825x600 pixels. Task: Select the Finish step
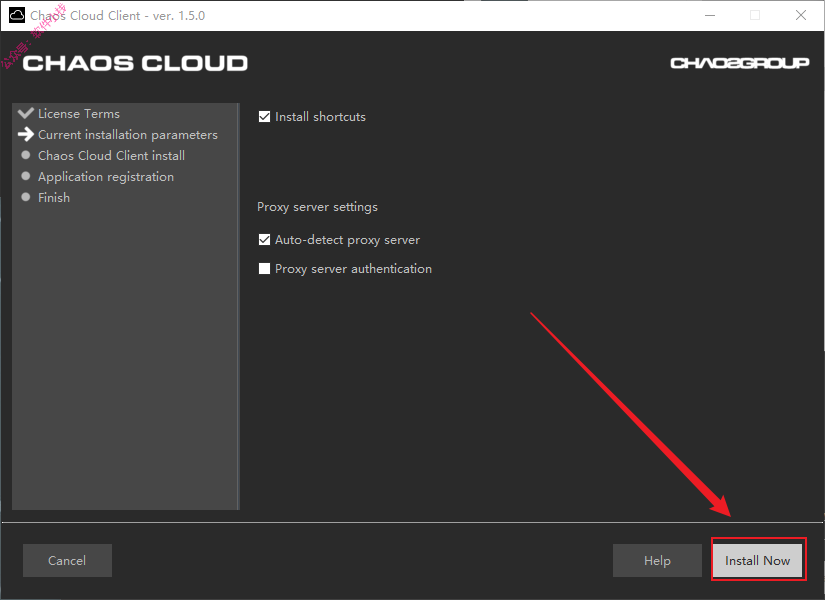[54, 197]
